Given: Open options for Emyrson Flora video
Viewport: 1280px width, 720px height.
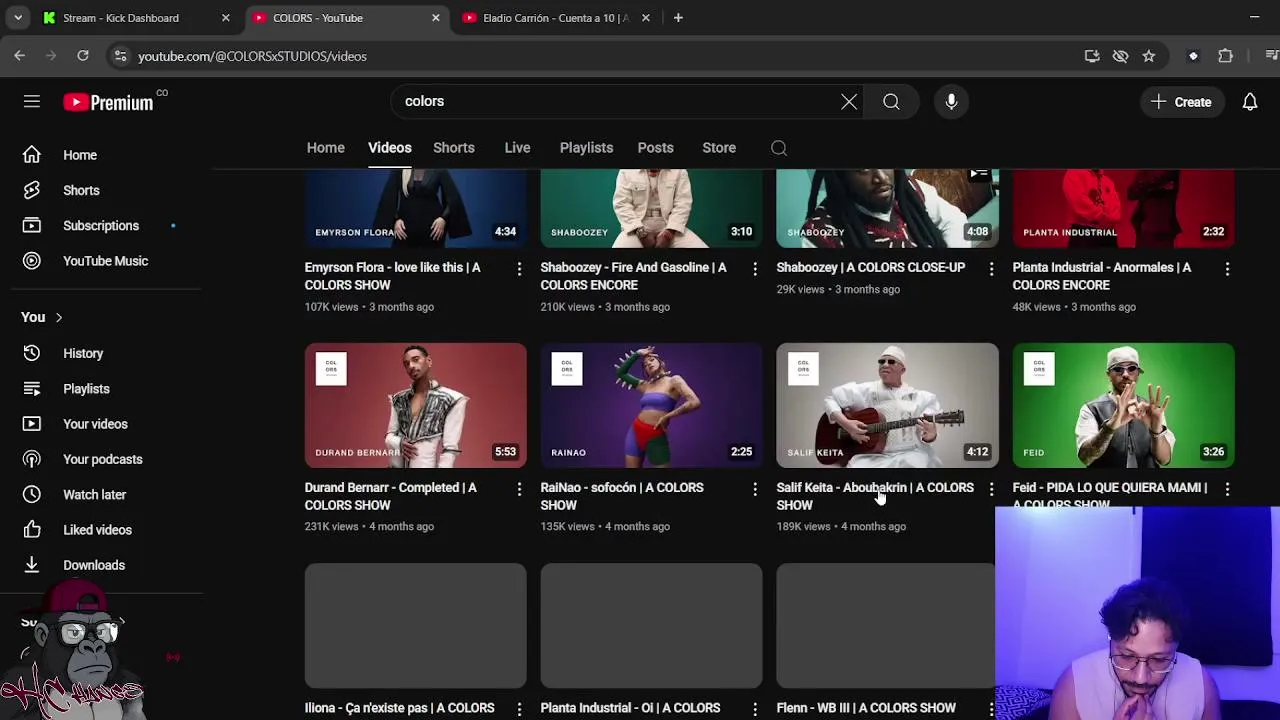Looking at the screenshot, I should [519, 268].
